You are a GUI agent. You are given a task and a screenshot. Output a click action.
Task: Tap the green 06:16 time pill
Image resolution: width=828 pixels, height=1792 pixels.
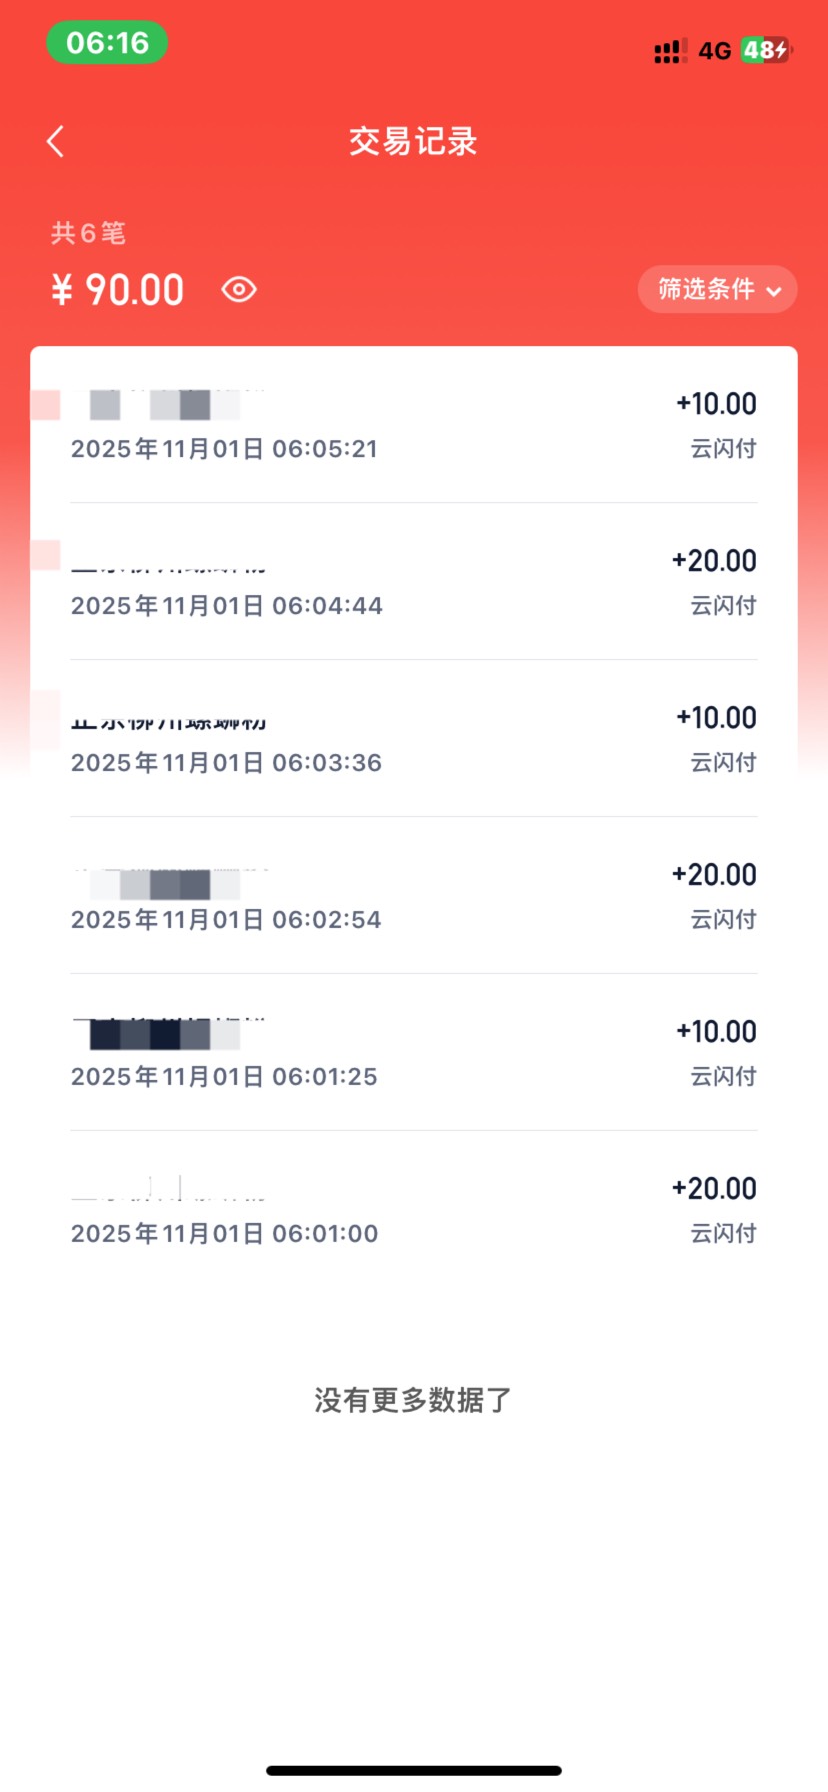[107, 43]
